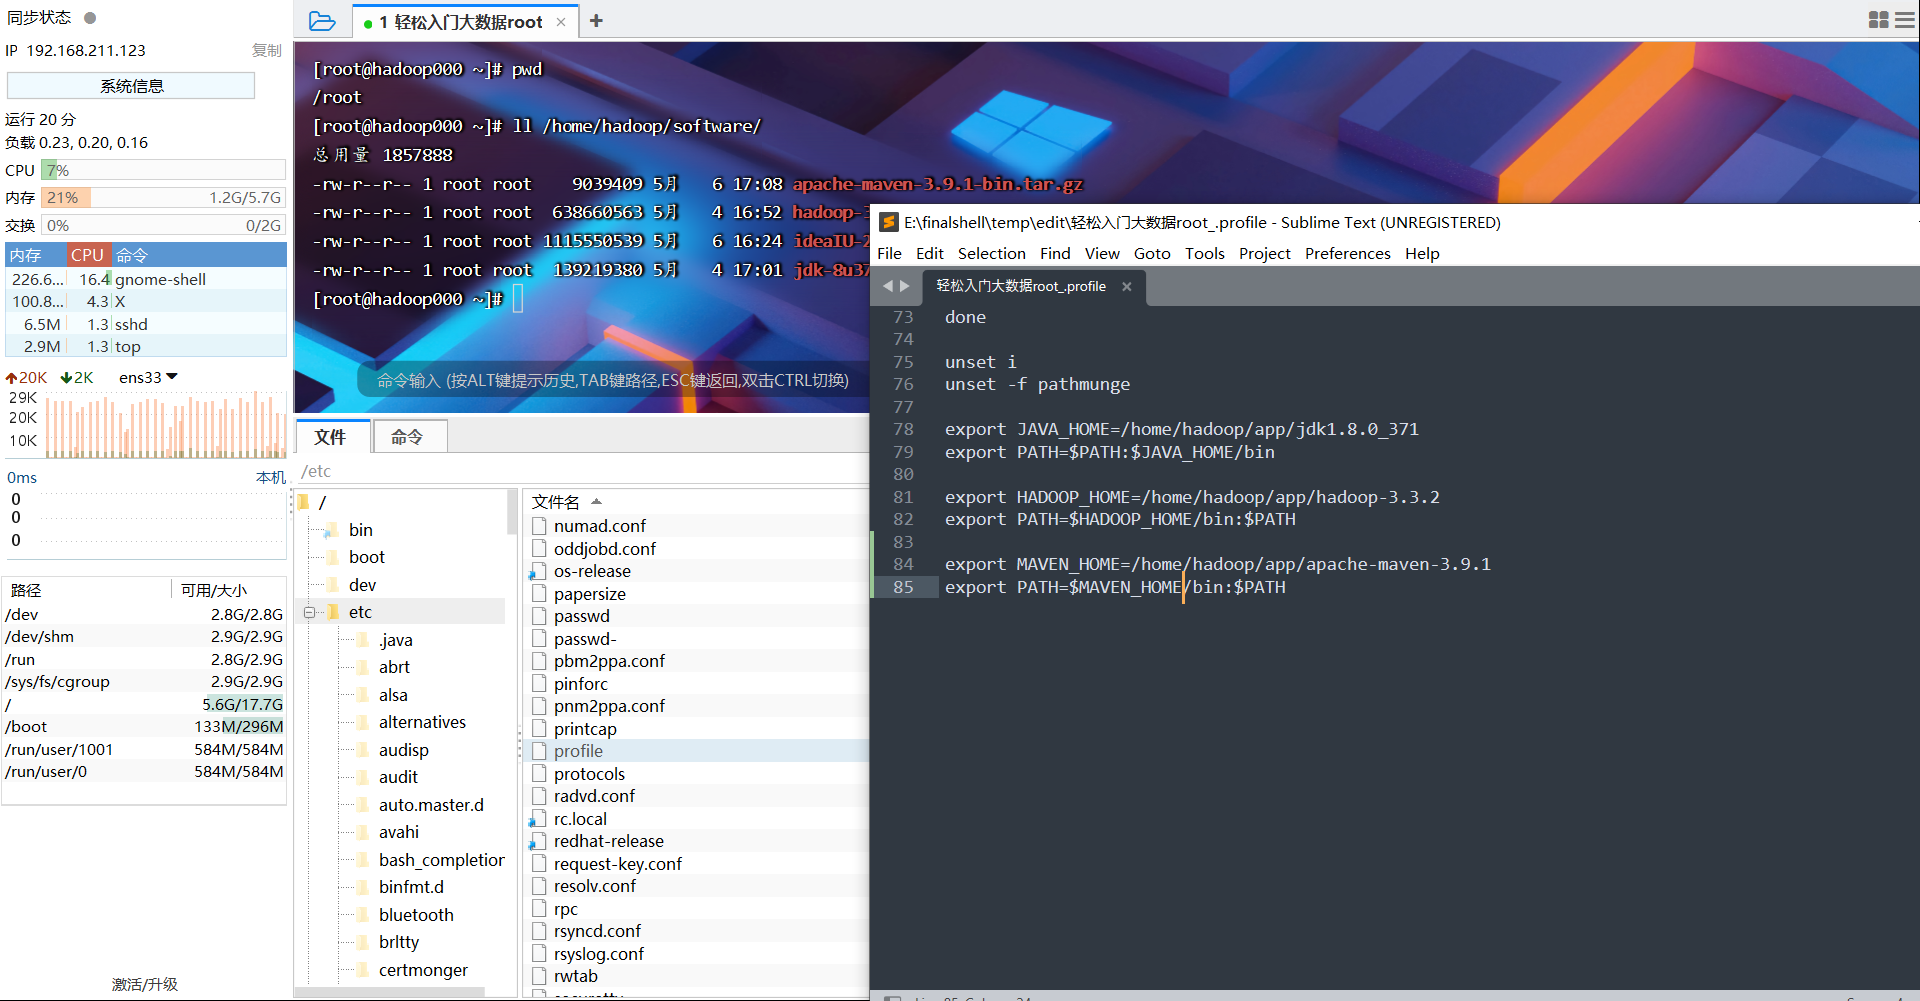Collapse the etc folder in the directory tree
The height and width of the screenshot is (1001, 1920).
point(311,611)
